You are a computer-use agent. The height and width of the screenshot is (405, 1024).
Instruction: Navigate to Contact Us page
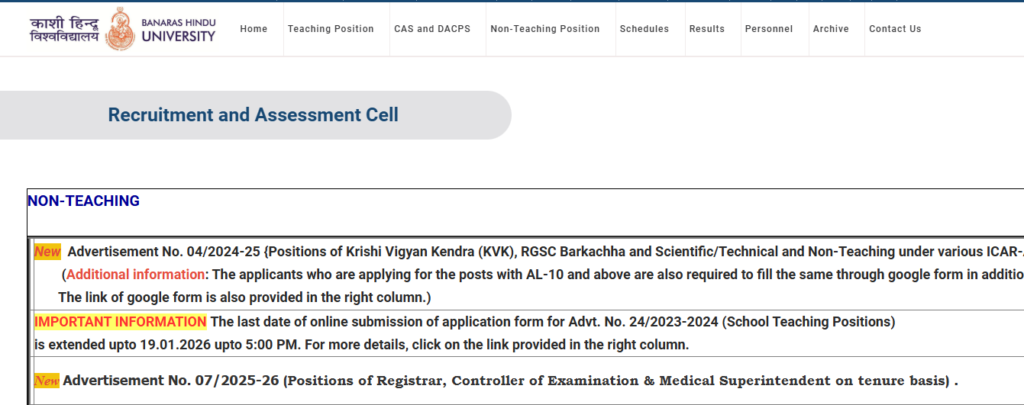pos(895,29)
